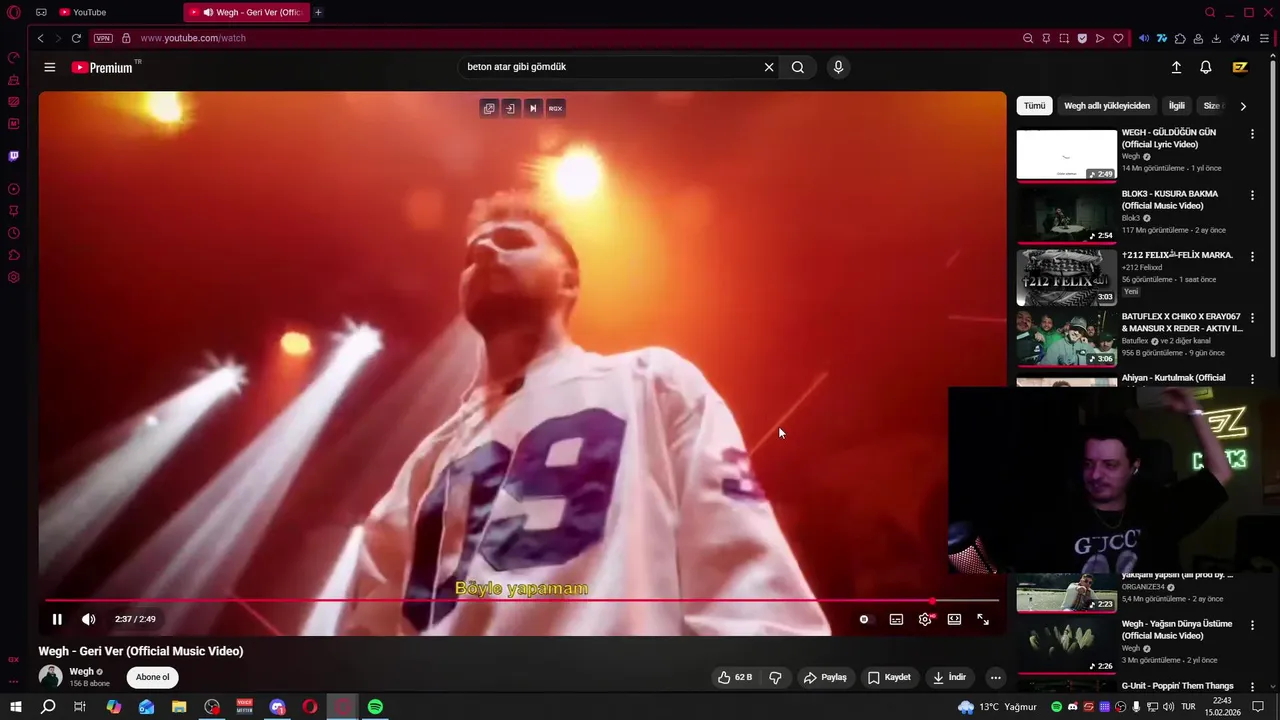
Task: Dislike the video
Action: 775,677
